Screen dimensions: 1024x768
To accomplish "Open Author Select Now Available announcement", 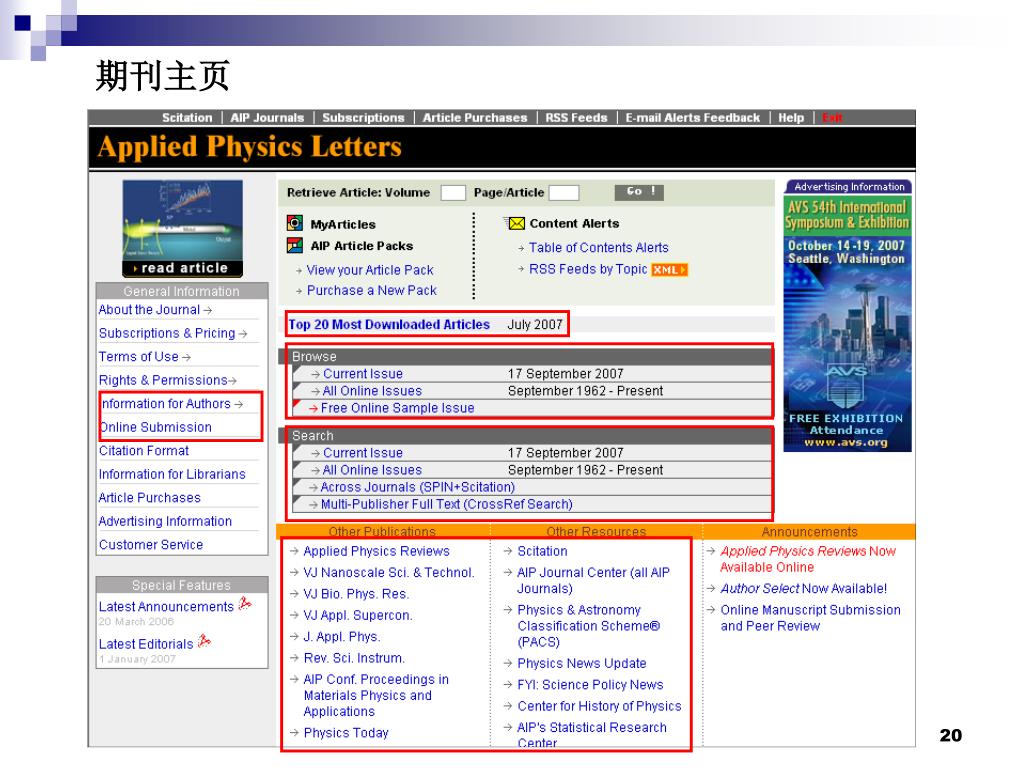I will pyautogui.click(x=803, y=588).
